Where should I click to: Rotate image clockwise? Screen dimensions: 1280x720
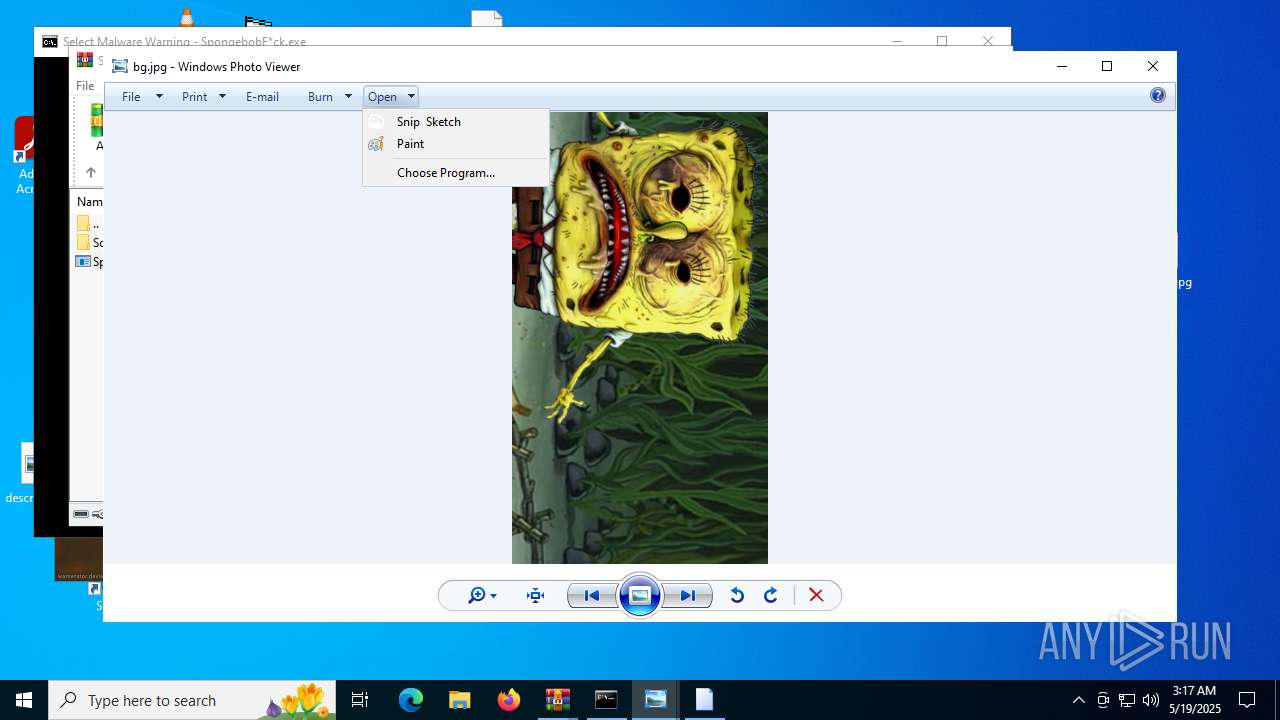pos(771,596)
